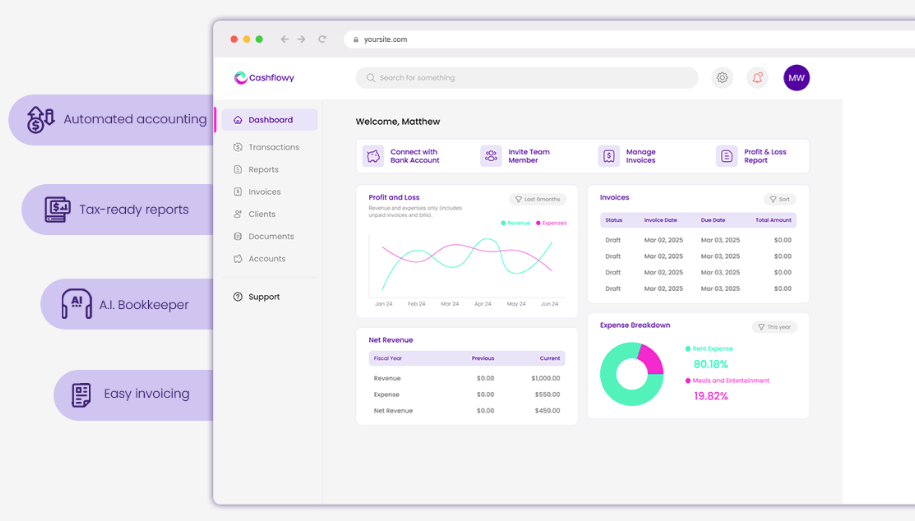Open the This year filter dropdown
This screenshot has height=521, width=915.
tap(774, 327)
